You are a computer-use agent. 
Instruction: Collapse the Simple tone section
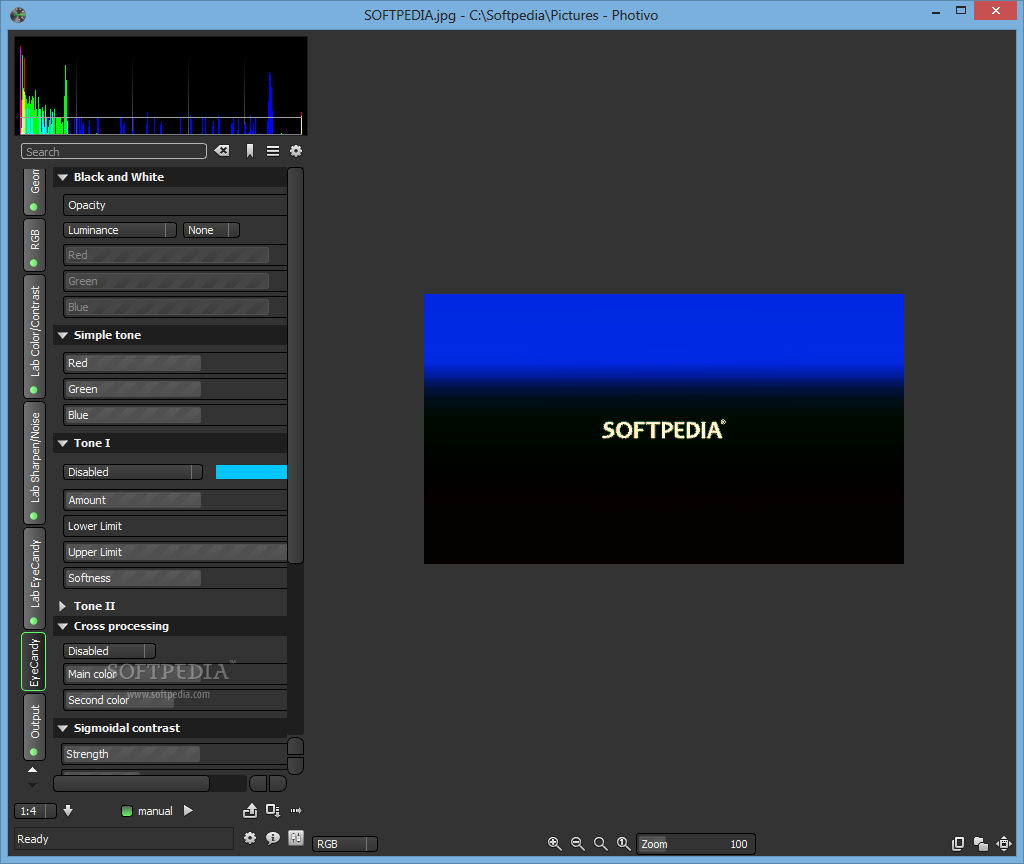[x=63, y=335]
